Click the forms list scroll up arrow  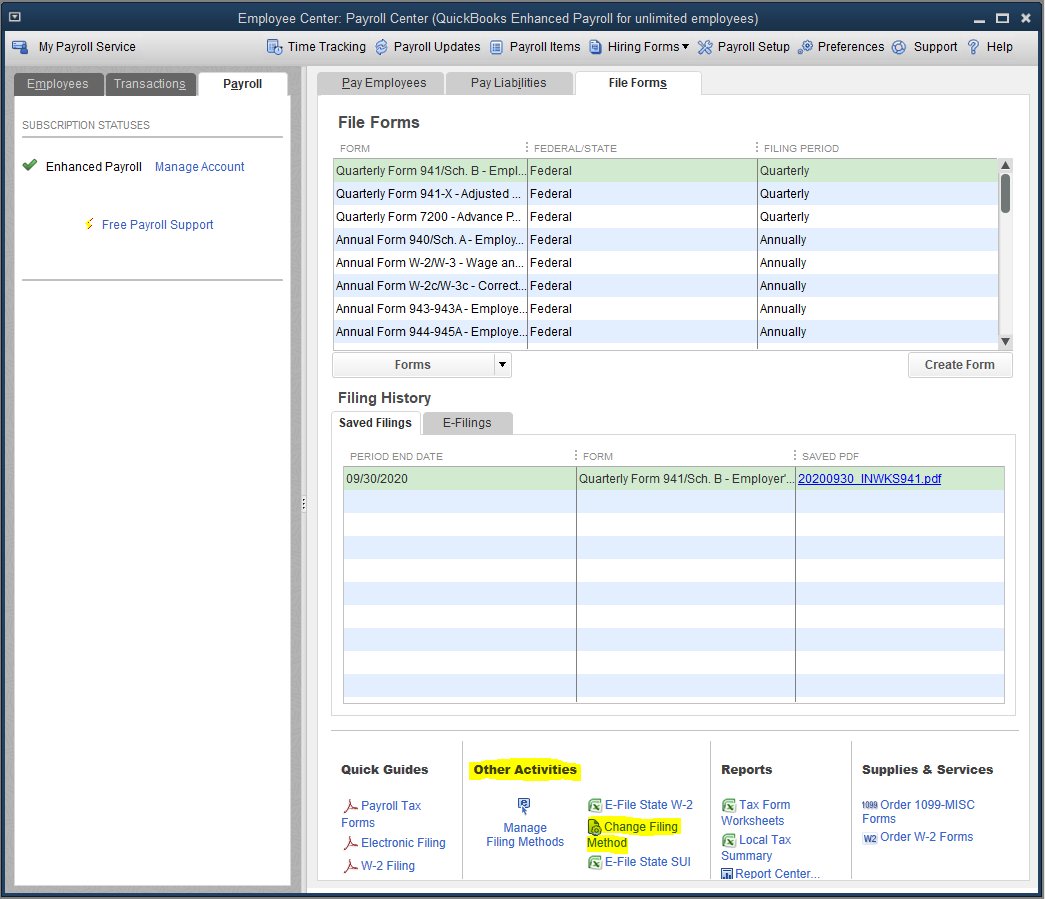1006,165
